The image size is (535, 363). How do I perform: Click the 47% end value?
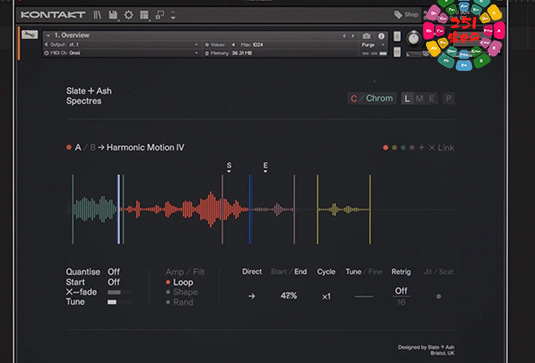[x=289, y=296]
